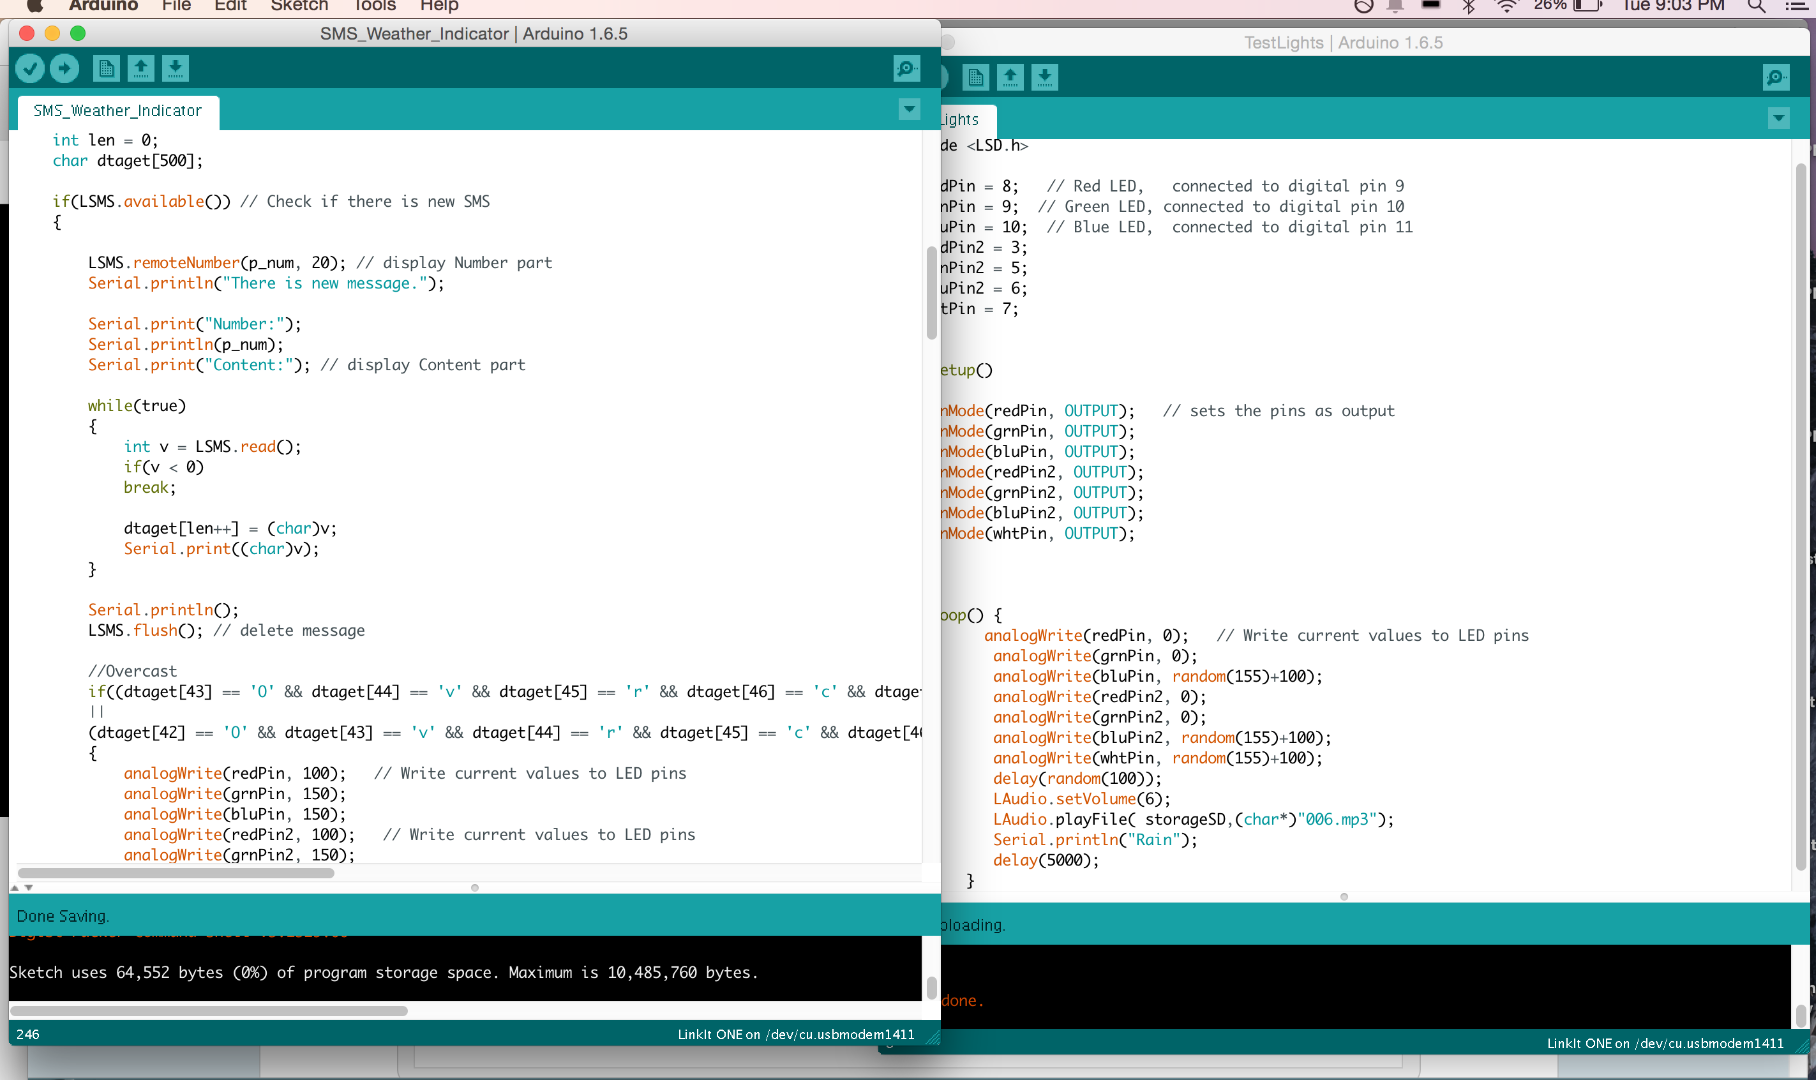Select the SMS_Weather_Indicator sketch tab
This screenshot has width=1816, height=1080.
[118, 111]
